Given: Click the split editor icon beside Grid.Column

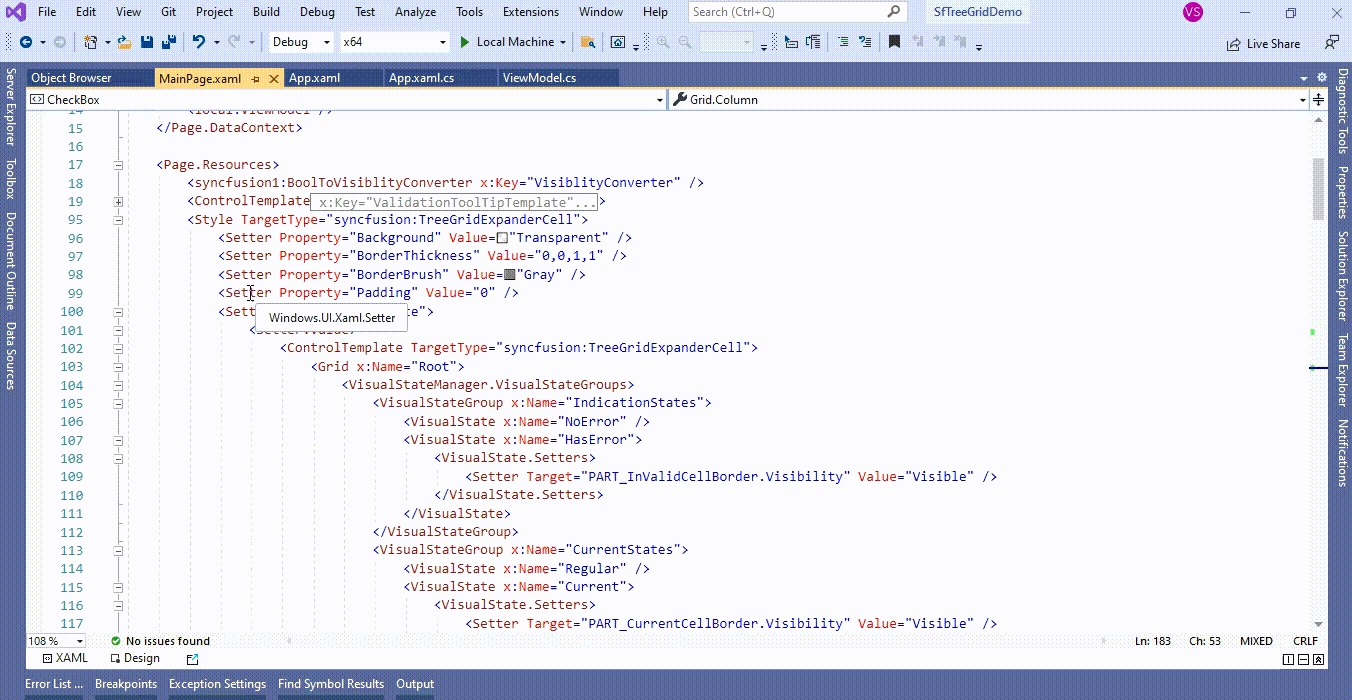Looking at the screenshot, I should click(x=1318, y=100).
